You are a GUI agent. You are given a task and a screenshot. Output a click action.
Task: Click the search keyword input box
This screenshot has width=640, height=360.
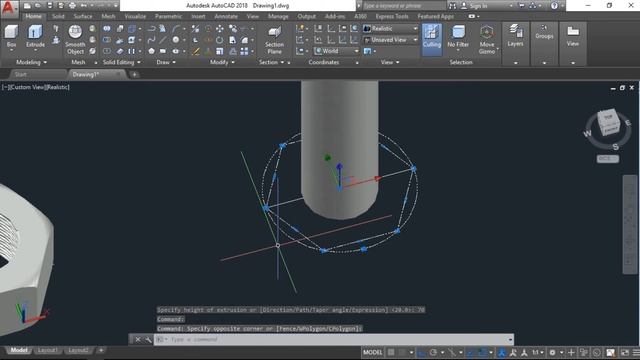[x=404, y=6]
